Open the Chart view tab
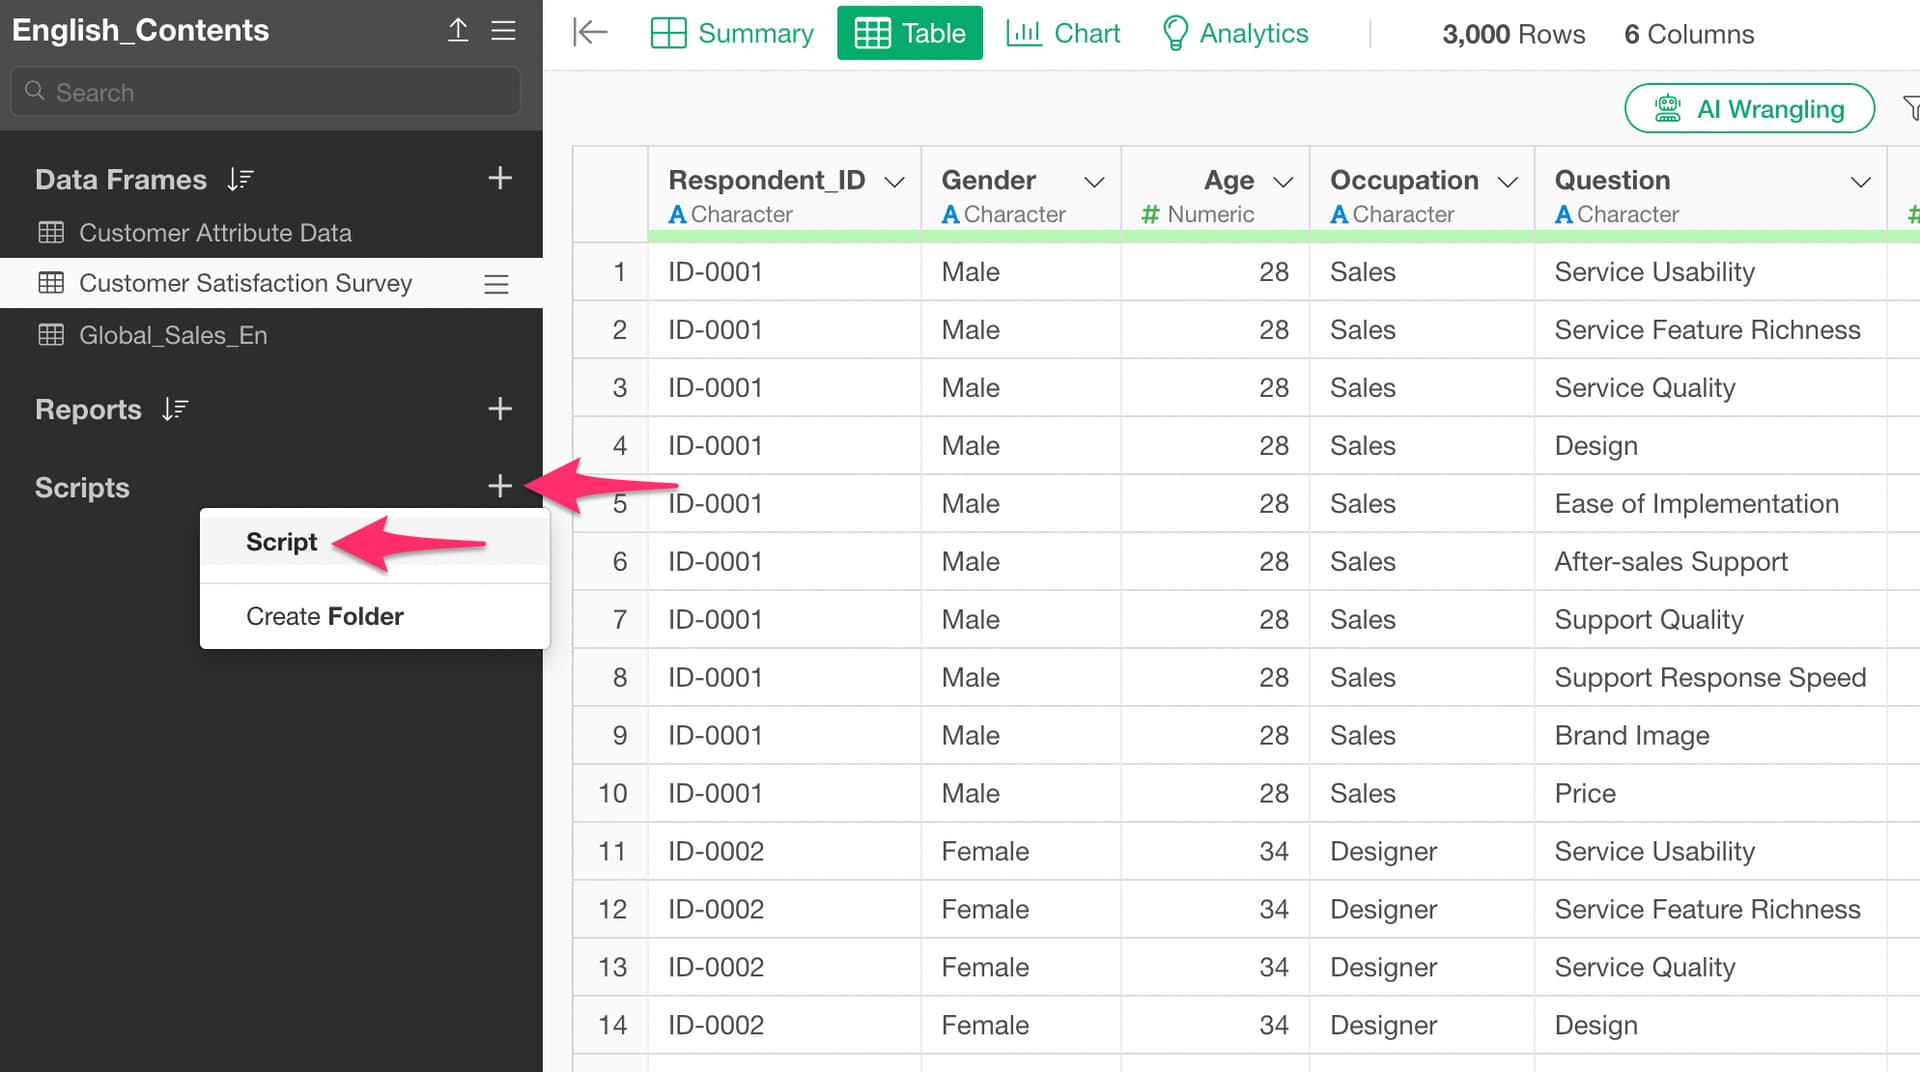 [x=1063, y=33]
